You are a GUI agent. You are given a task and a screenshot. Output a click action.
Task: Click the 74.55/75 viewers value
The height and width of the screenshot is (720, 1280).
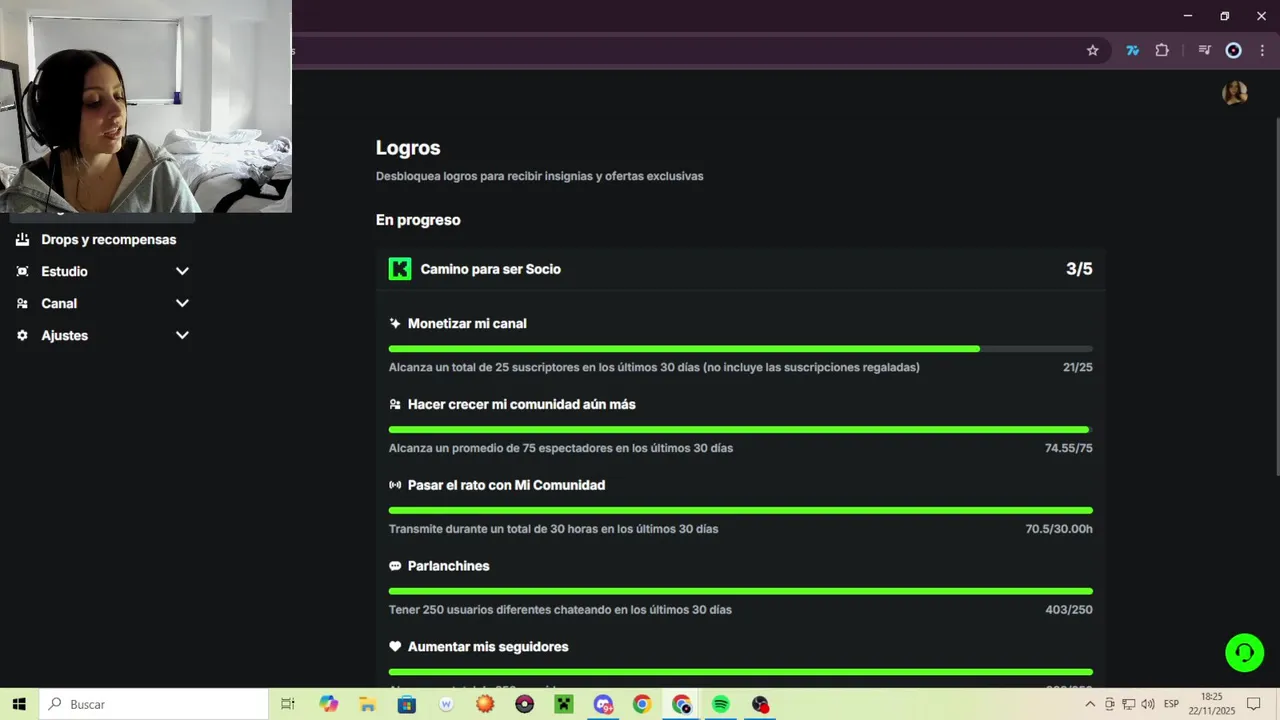(x=1069, y=449)
